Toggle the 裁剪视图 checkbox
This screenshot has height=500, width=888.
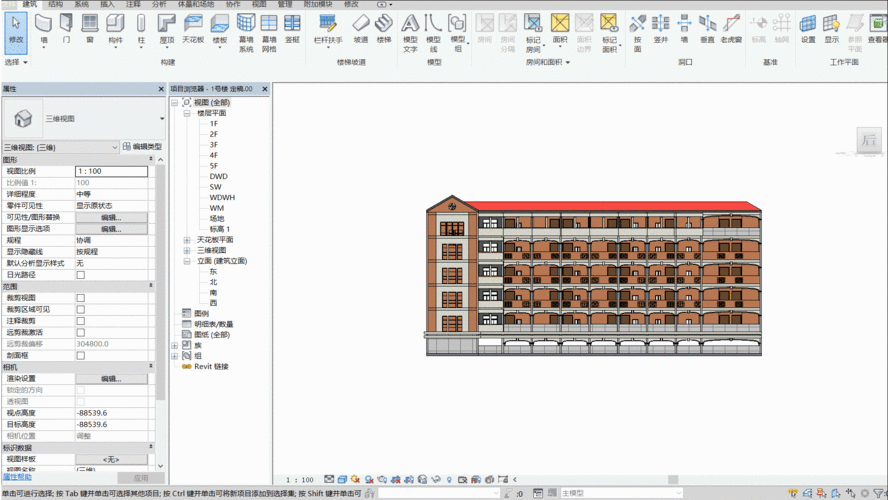81,298
